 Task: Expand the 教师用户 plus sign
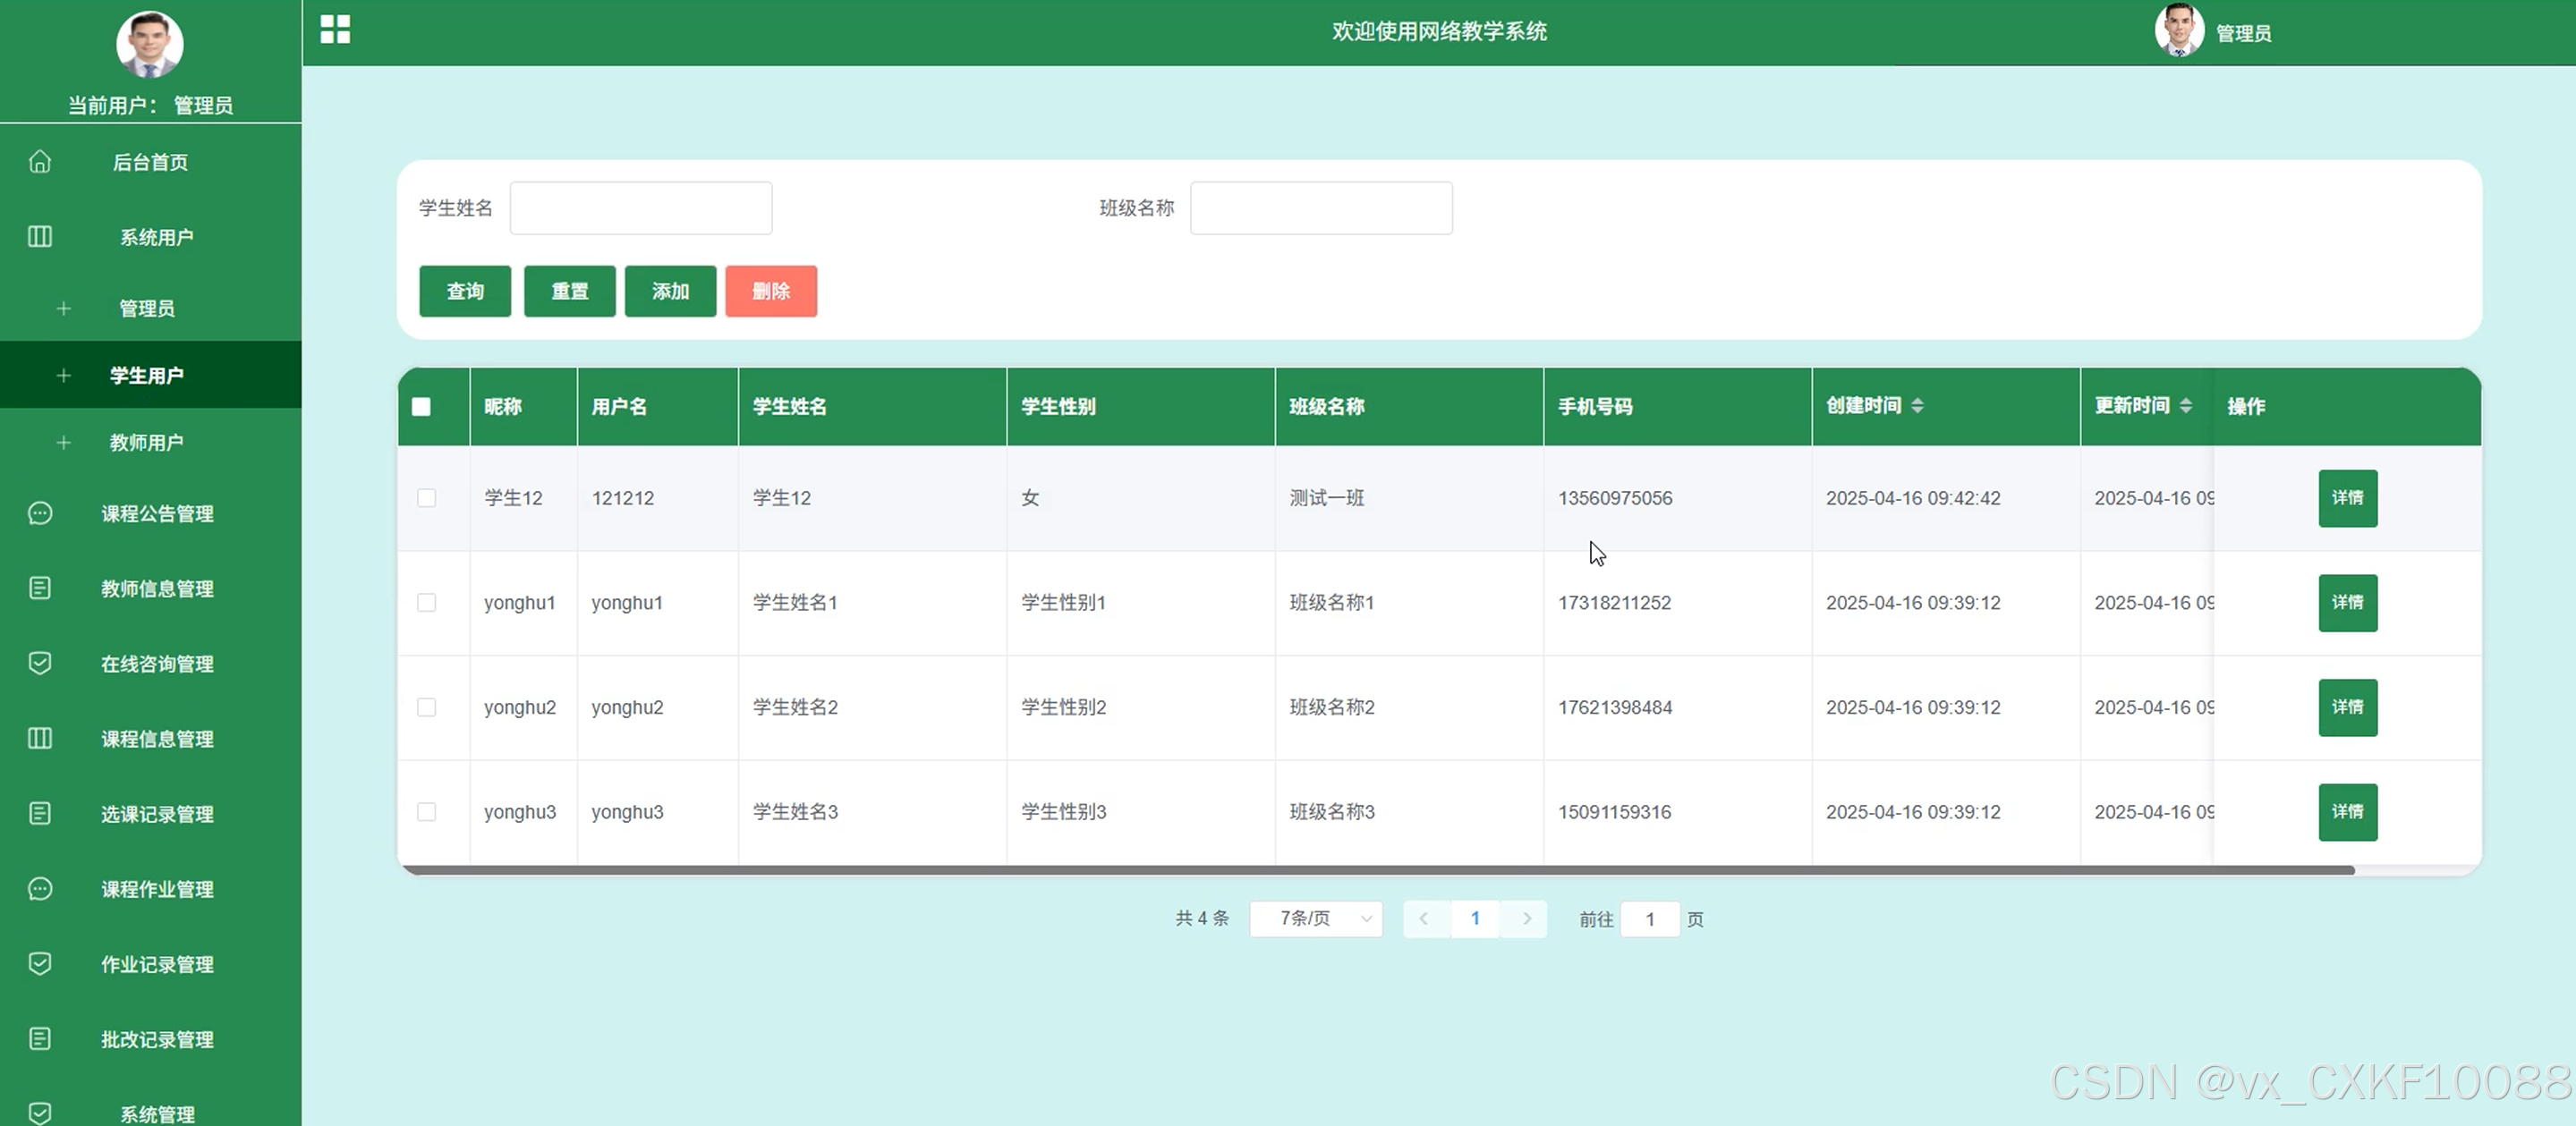click(64, 442)
